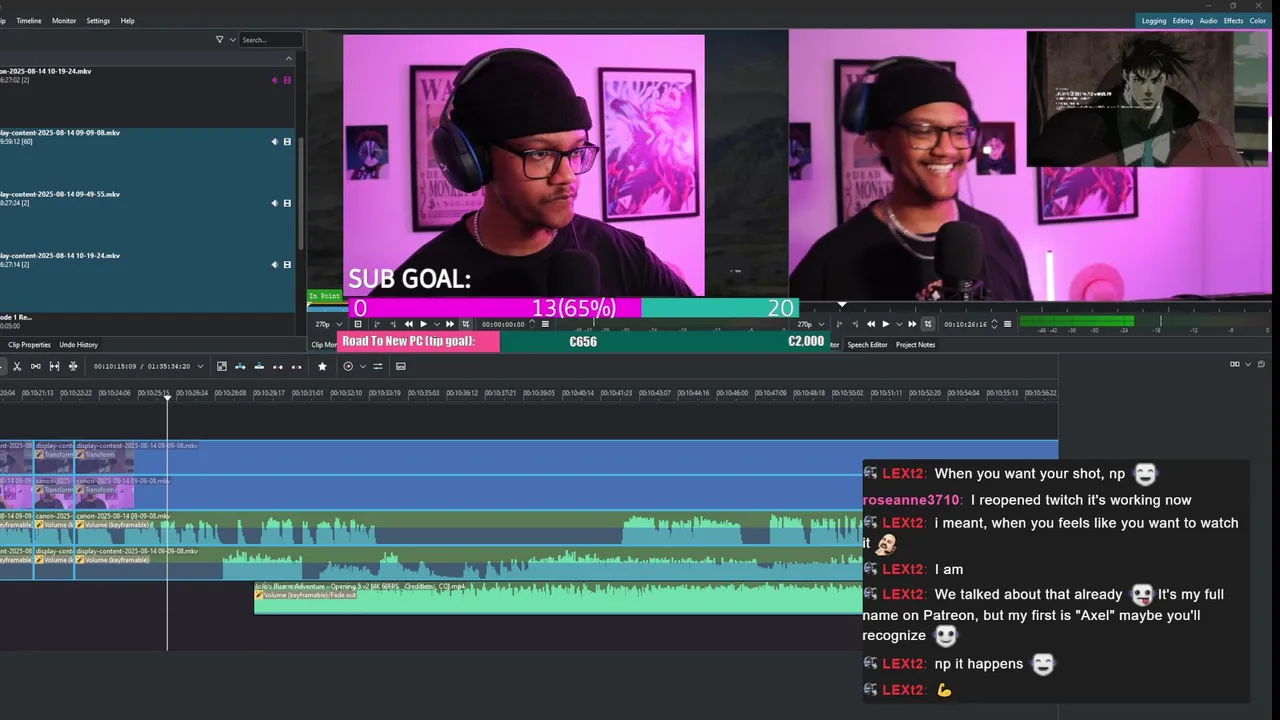Play the clip monitor
Image resolution: width=1280 pixels, height=720 pixels.
(x=423, y=324)
